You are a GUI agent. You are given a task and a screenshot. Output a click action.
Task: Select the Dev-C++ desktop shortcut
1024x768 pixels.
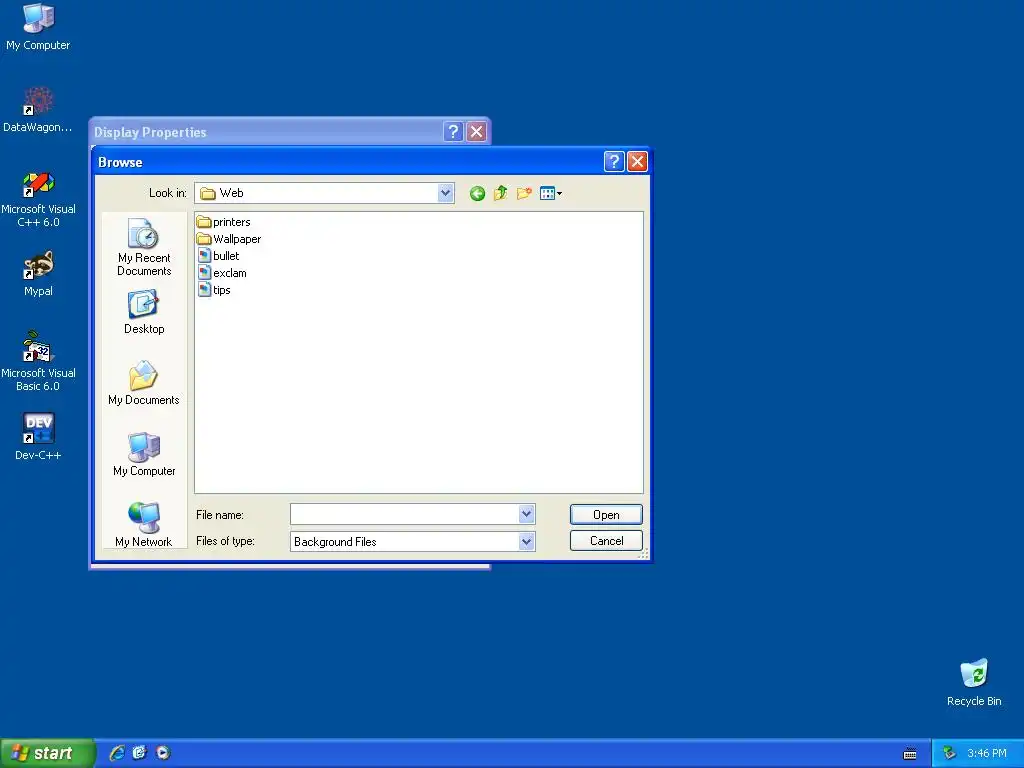(38, 437)
